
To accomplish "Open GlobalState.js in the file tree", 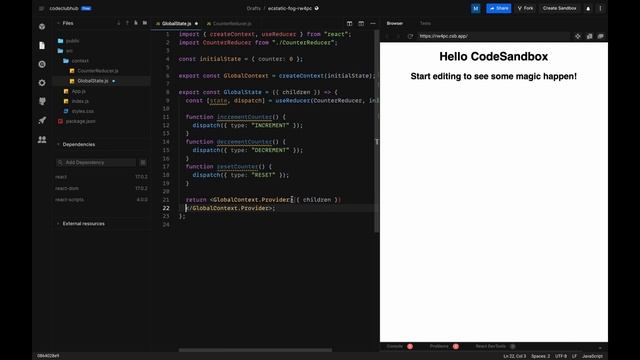I will [93, 81].
